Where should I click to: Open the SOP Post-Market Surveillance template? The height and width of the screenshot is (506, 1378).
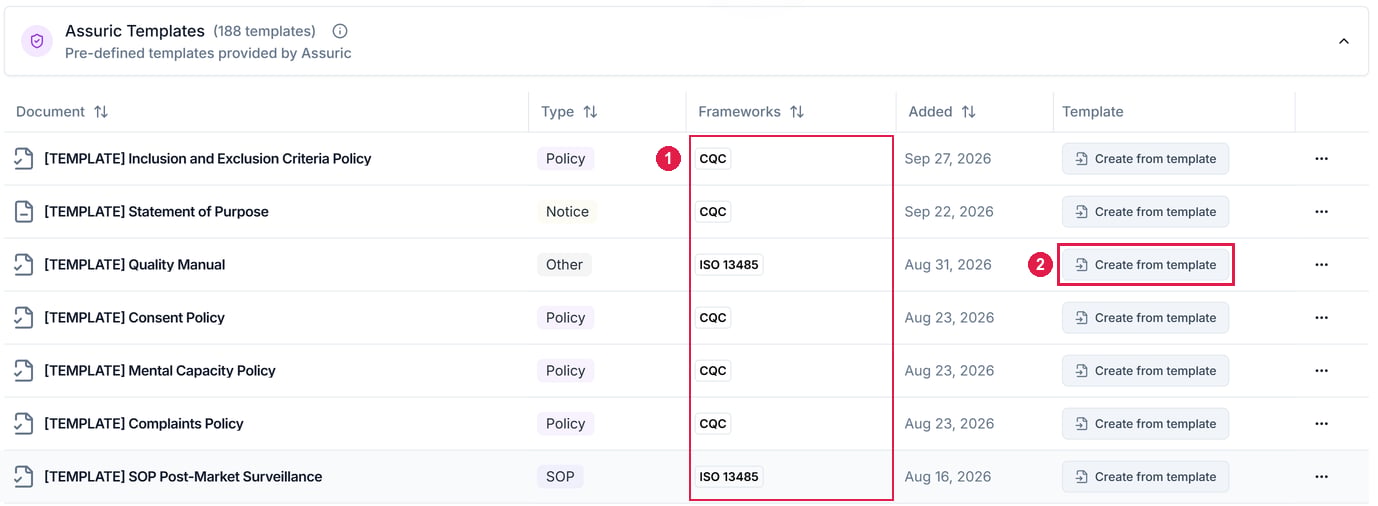point(183,477)
